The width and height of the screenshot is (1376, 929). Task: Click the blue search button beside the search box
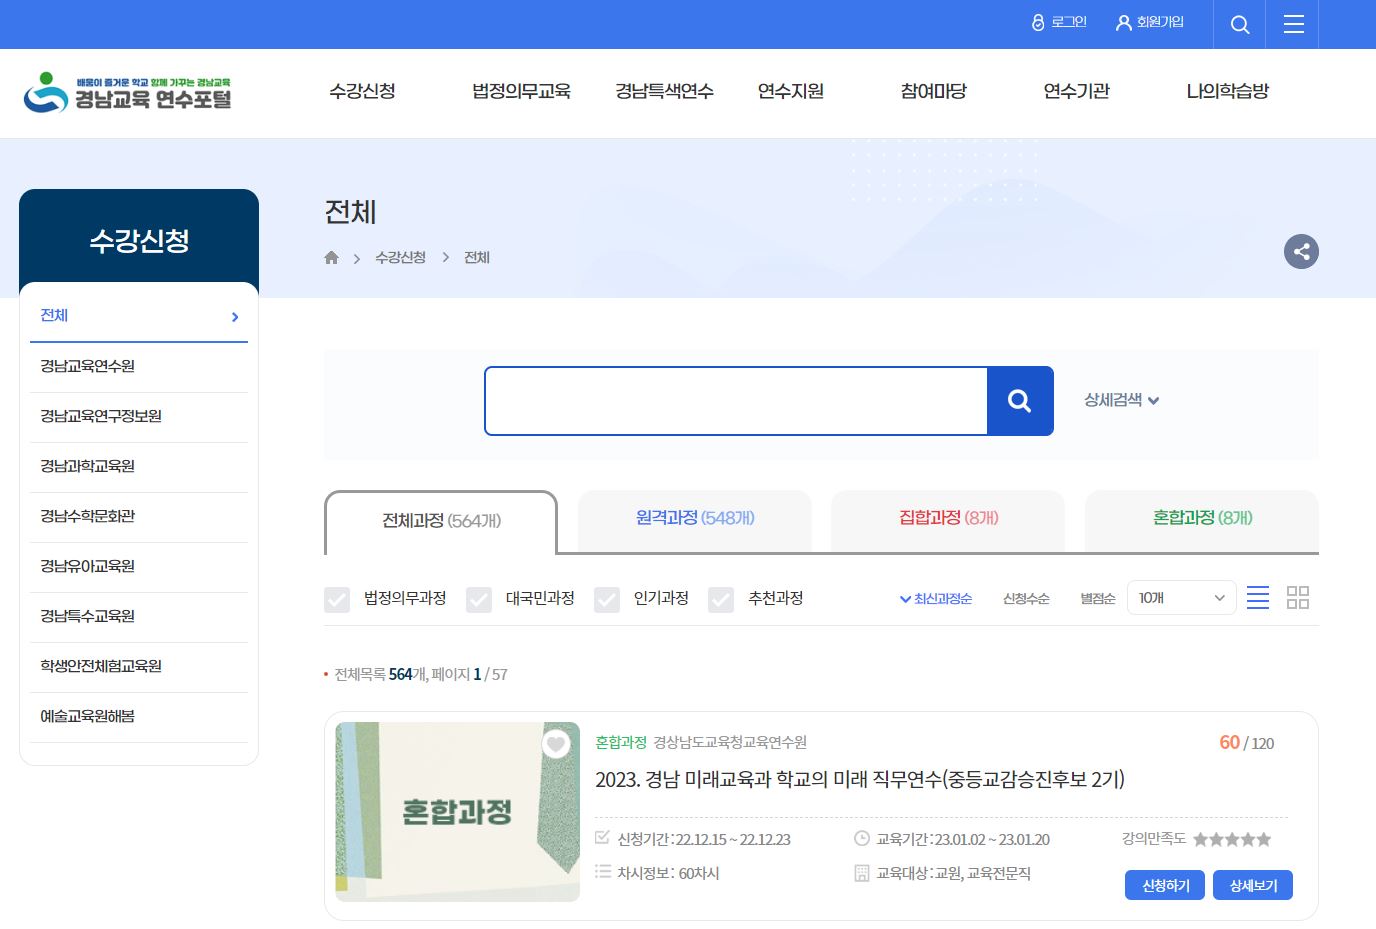click(x=1020, y=401)
